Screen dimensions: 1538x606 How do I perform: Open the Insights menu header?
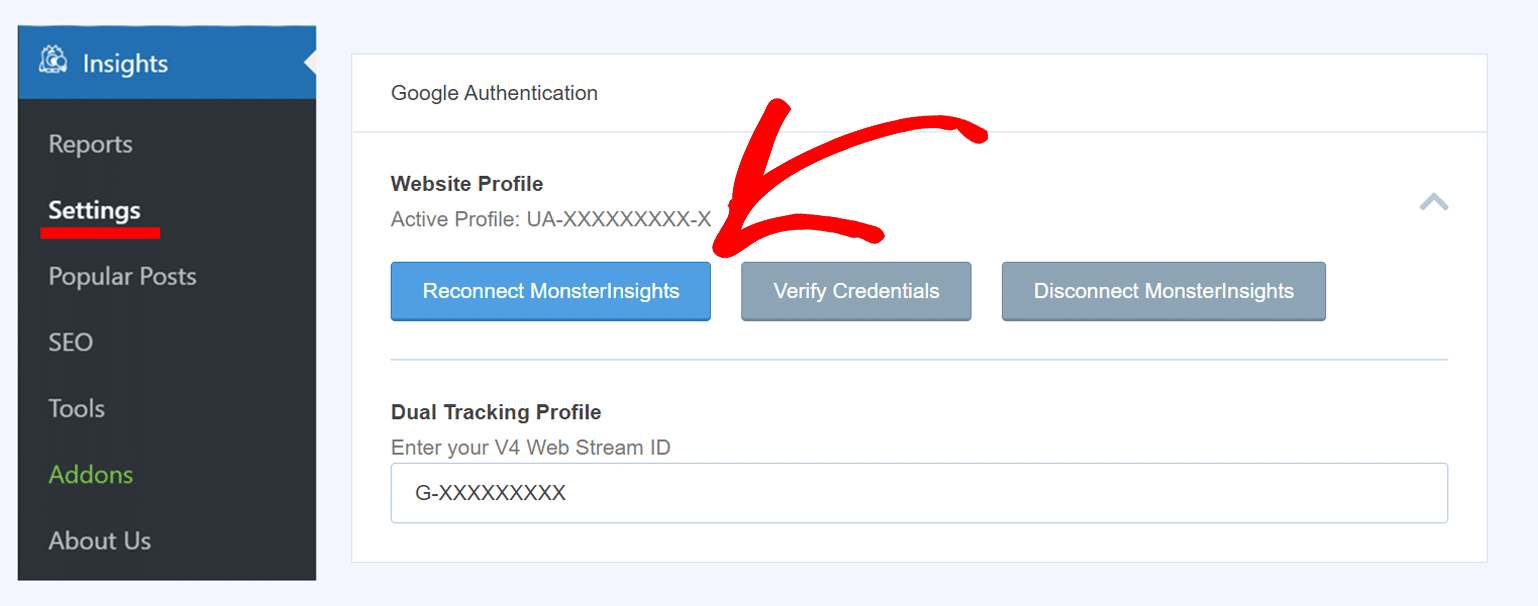[x=167, y=63]
